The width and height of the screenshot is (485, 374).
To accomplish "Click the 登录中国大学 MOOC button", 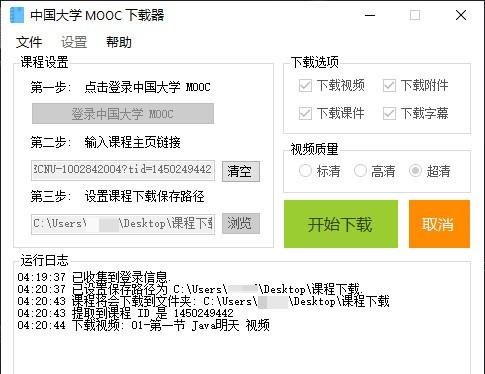I will 123,114.
